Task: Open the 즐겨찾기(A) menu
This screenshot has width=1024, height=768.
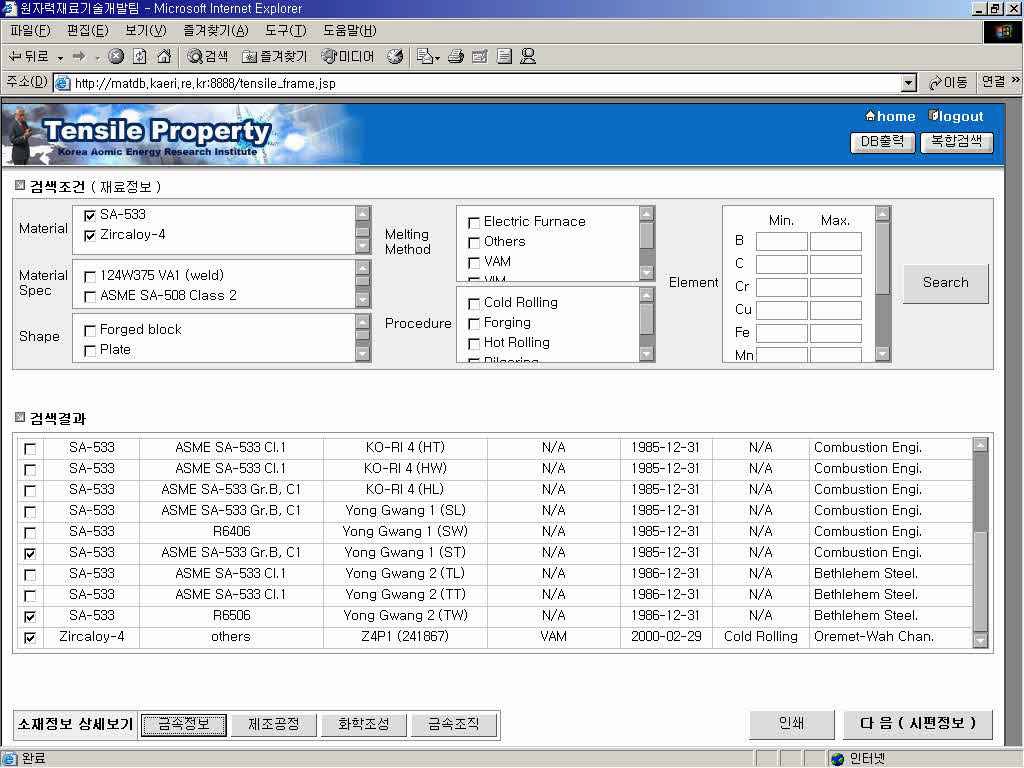Action: pos(215,31)
